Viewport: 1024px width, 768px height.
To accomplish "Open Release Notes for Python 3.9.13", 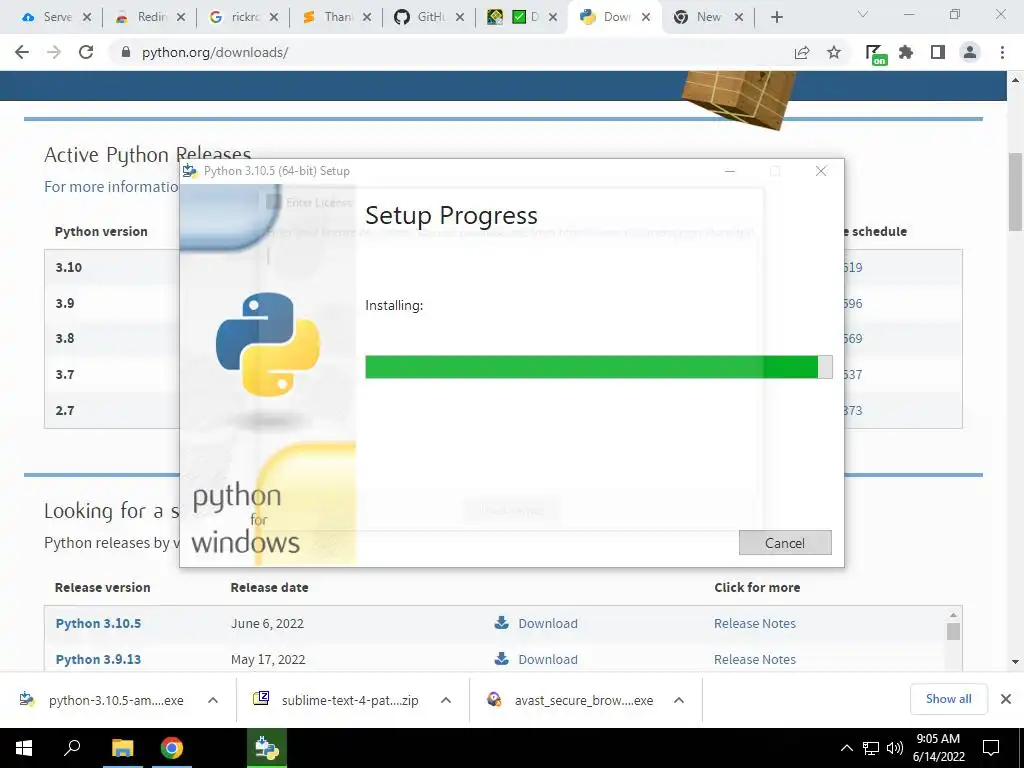I will click(x=754, y=660).
